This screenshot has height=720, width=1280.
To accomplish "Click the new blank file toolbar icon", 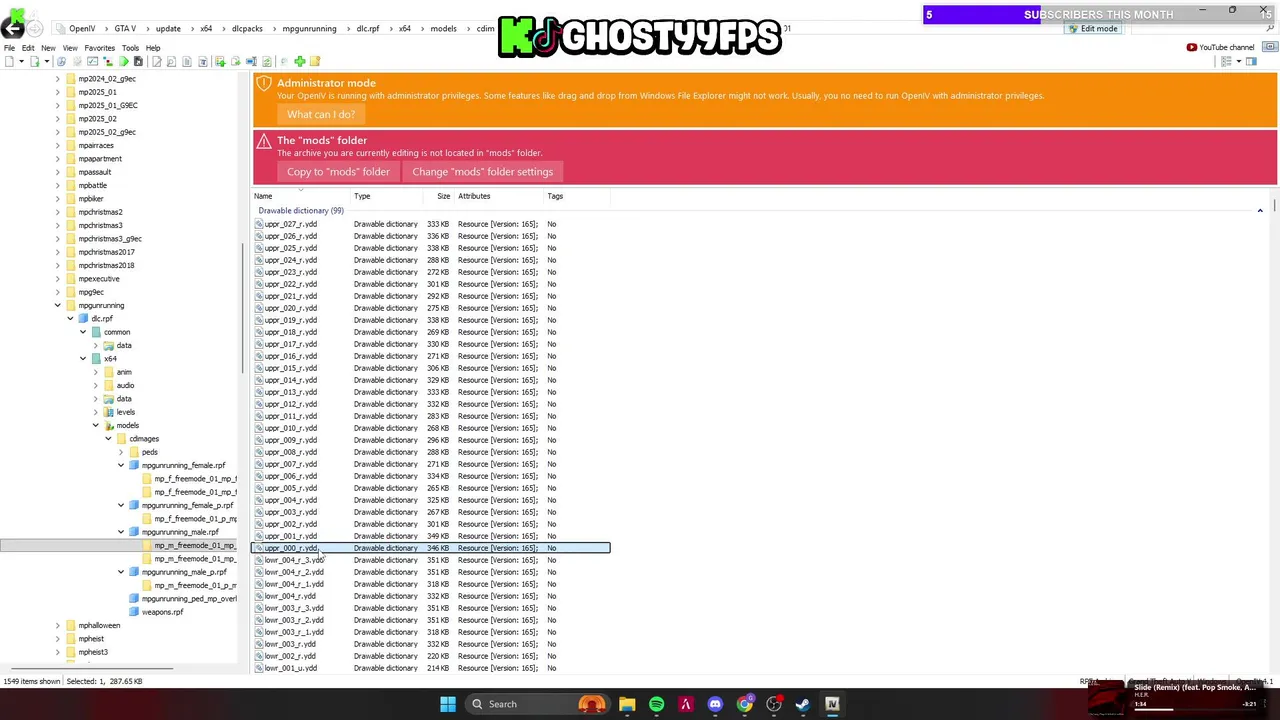I will click(9, 62).
